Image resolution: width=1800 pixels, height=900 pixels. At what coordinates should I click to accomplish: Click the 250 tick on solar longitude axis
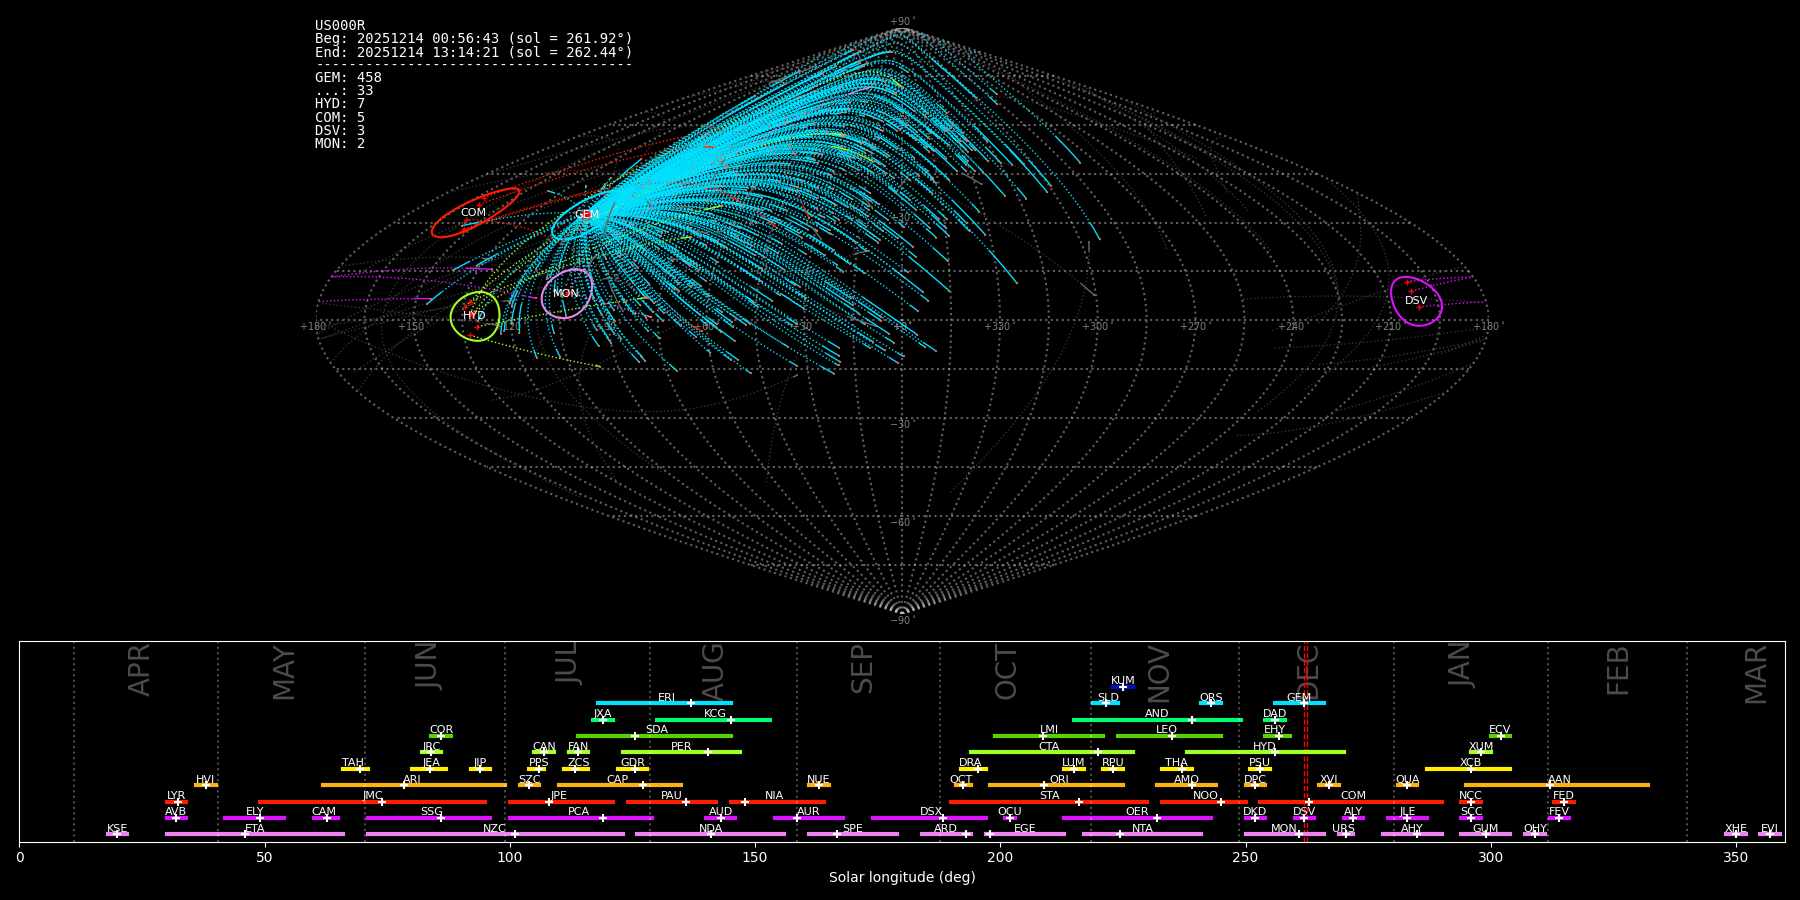pos(1245,857)
